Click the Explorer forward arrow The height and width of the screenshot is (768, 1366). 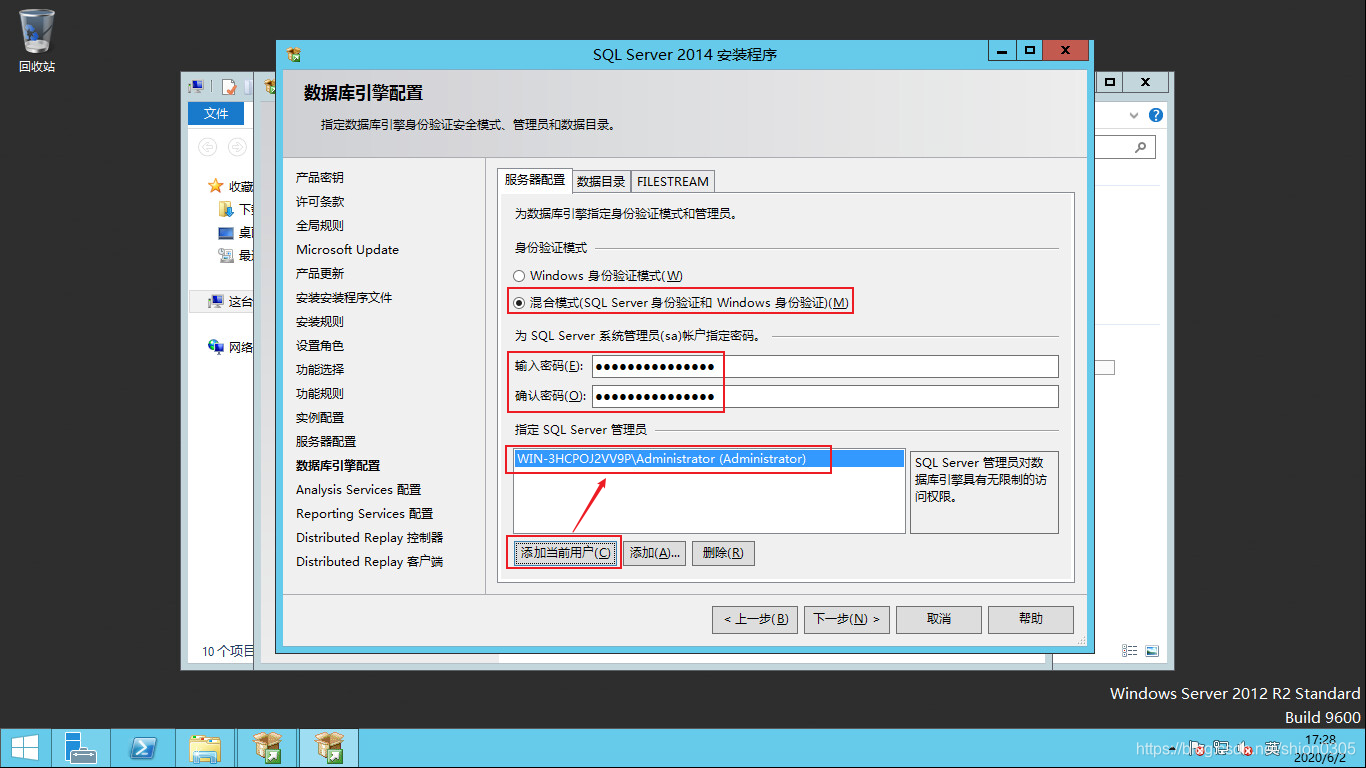[x=237, y=147]
